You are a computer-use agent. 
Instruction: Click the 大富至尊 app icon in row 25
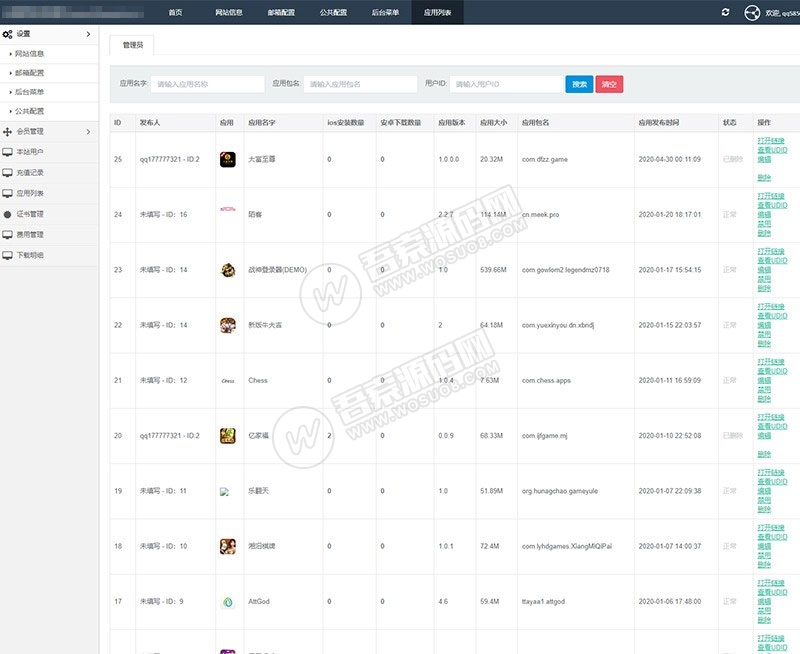[x=228, y=159]
